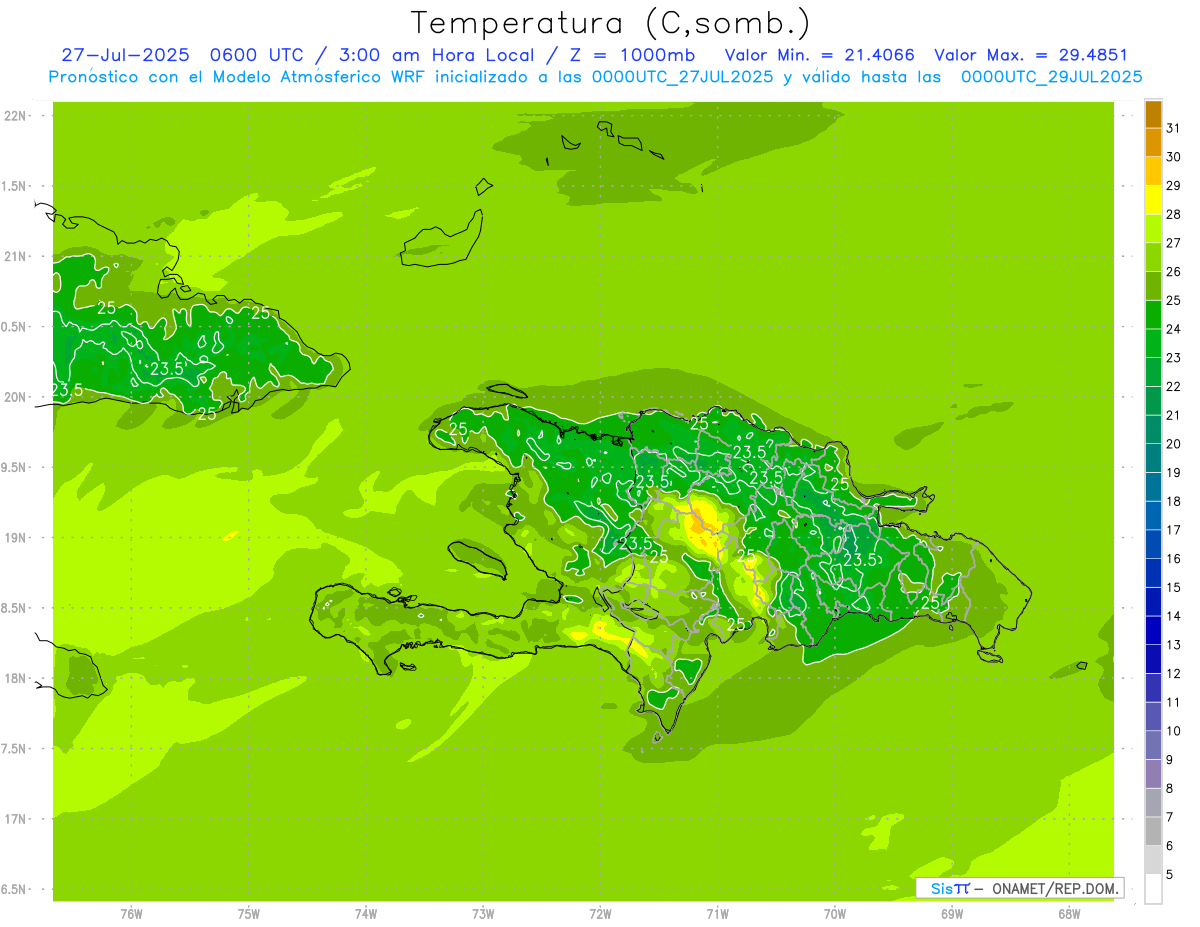Click the legend value "20"
1200x927 pixels.
[1174, 444]
